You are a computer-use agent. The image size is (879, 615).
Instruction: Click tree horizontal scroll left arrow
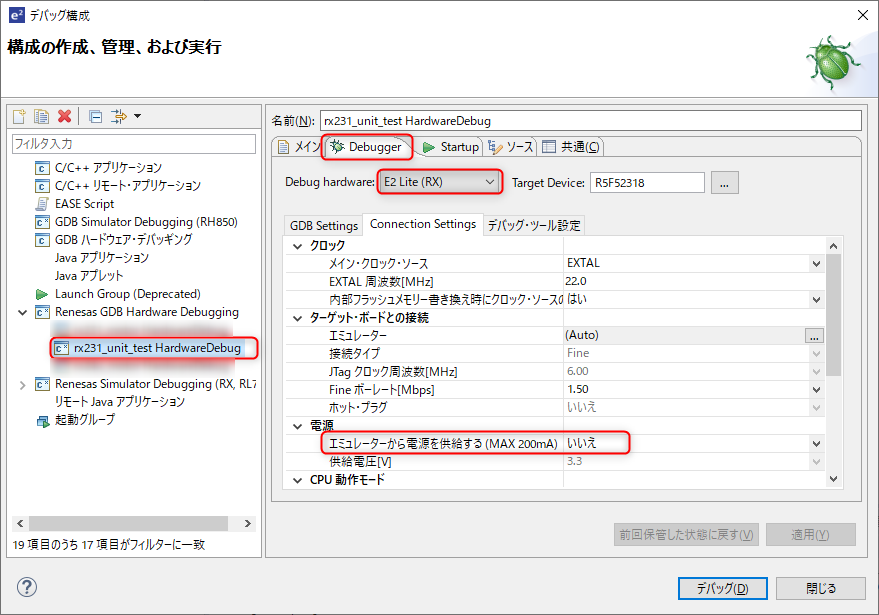pos(20,523)
